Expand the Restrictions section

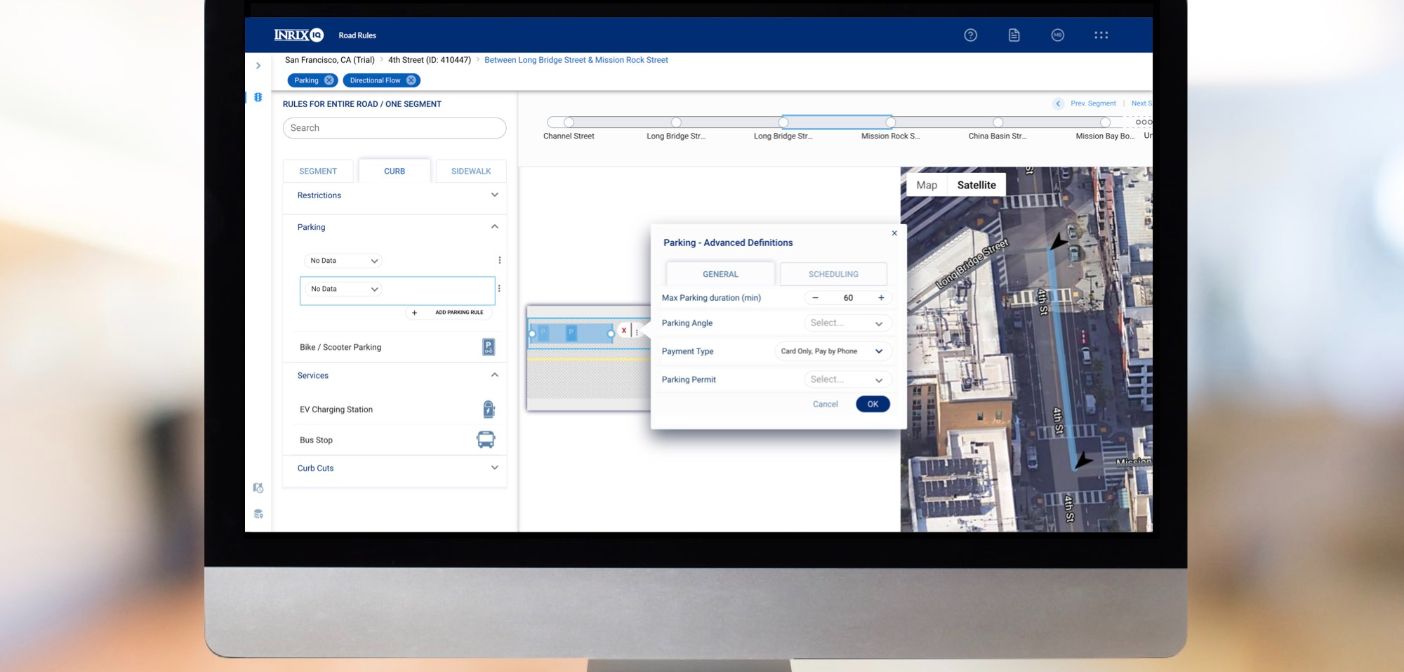[x=493, y=195]
